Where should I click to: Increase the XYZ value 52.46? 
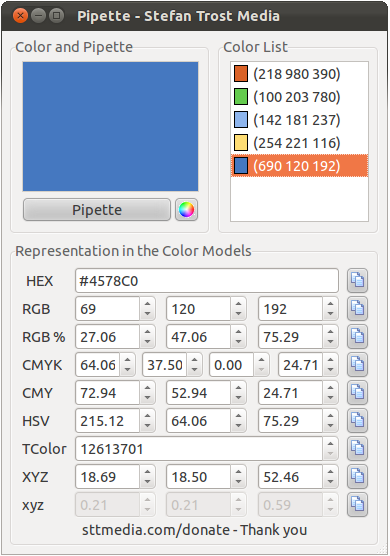click(x=330, y=472)
